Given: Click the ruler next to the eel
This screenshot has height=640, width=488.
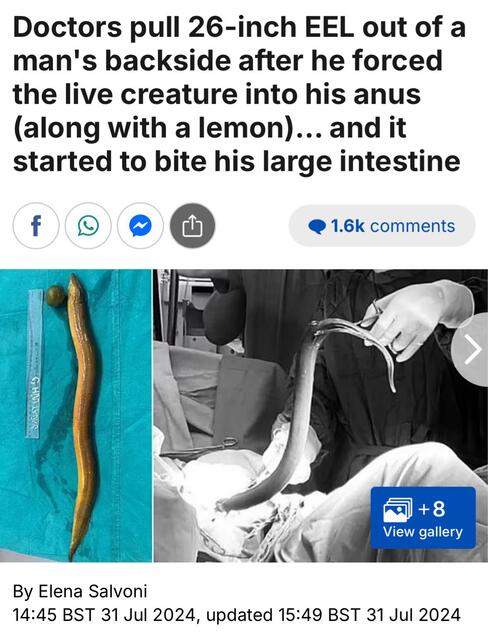Looking at the screenshot, I should click(x=35, y=364).
